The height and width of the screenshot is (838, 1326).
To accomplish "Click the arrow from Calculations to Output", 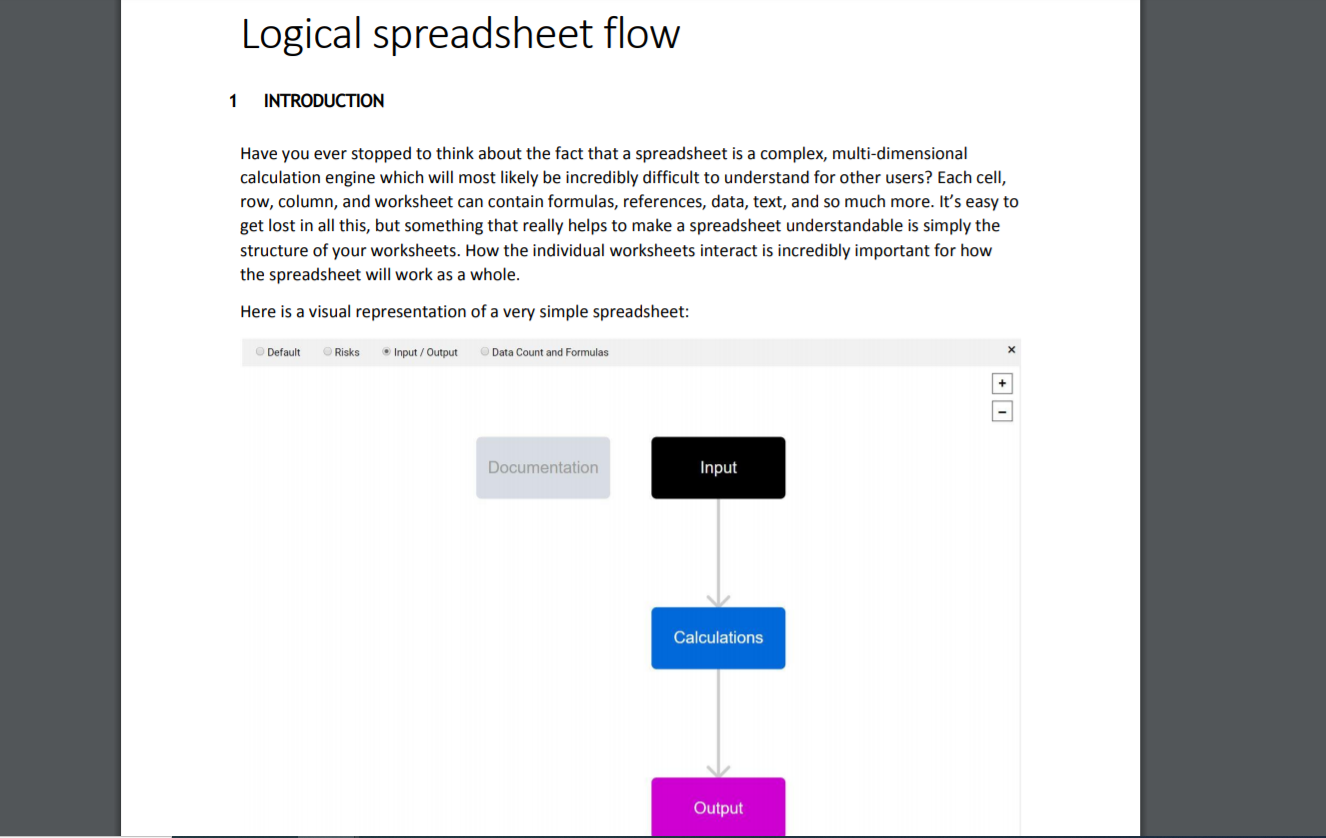I will pos(718,723).
